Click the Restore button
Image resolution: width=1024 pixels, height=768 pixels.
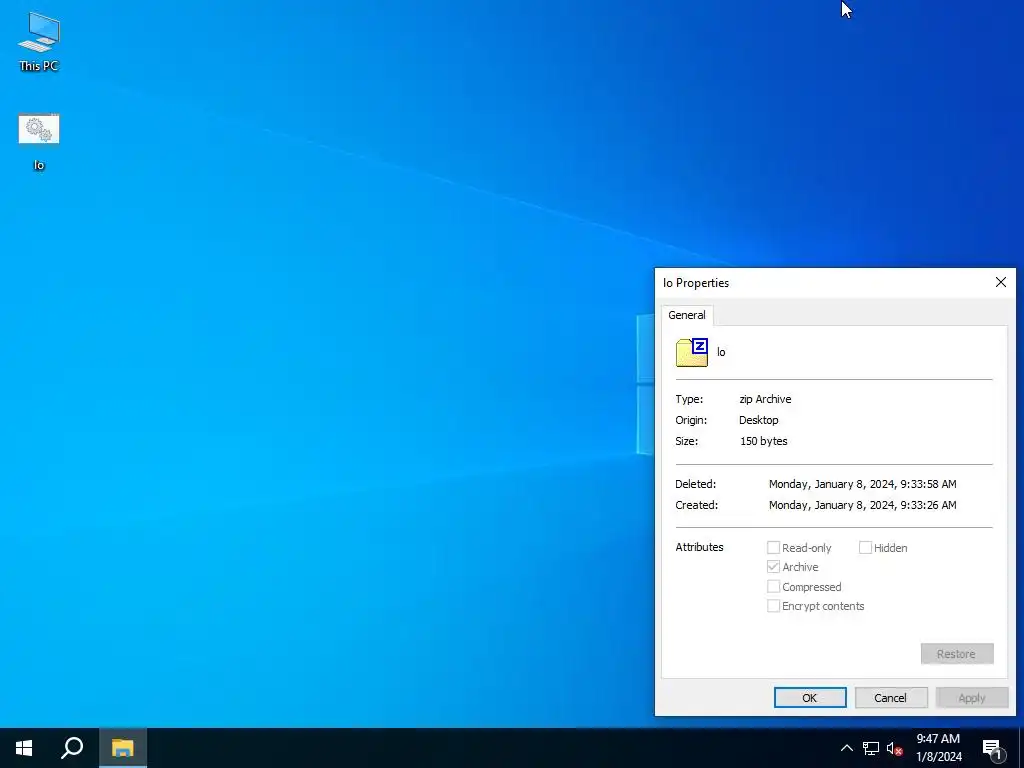pos(957,654)
